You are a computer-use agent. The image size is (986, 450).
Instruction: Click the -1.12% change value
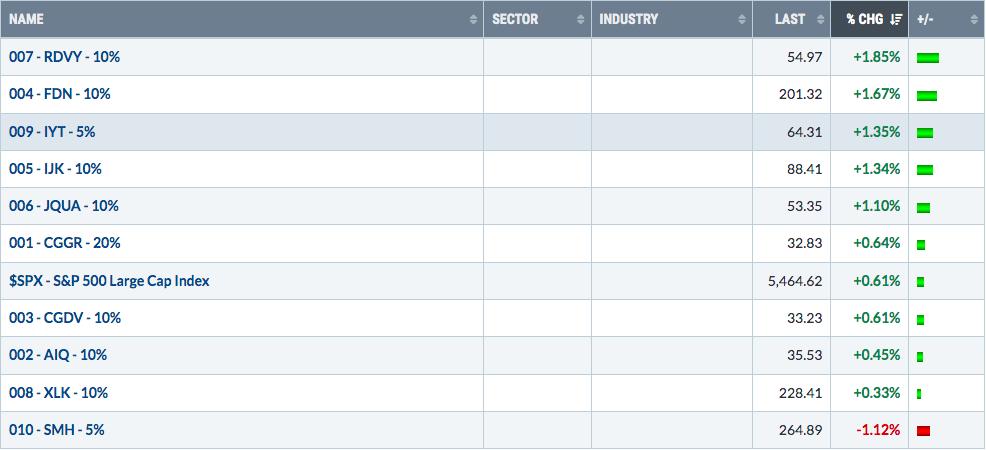pyautogui.click(x=878, y=431)
